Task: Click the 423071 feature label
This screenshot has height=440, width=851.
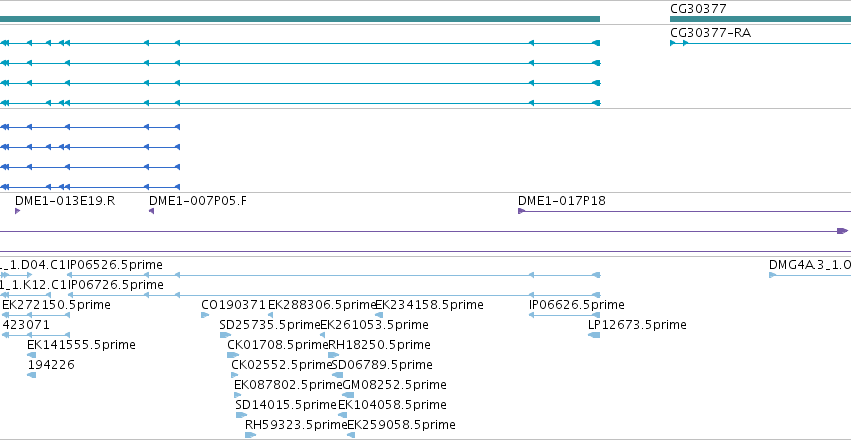Action: (26, 325)
